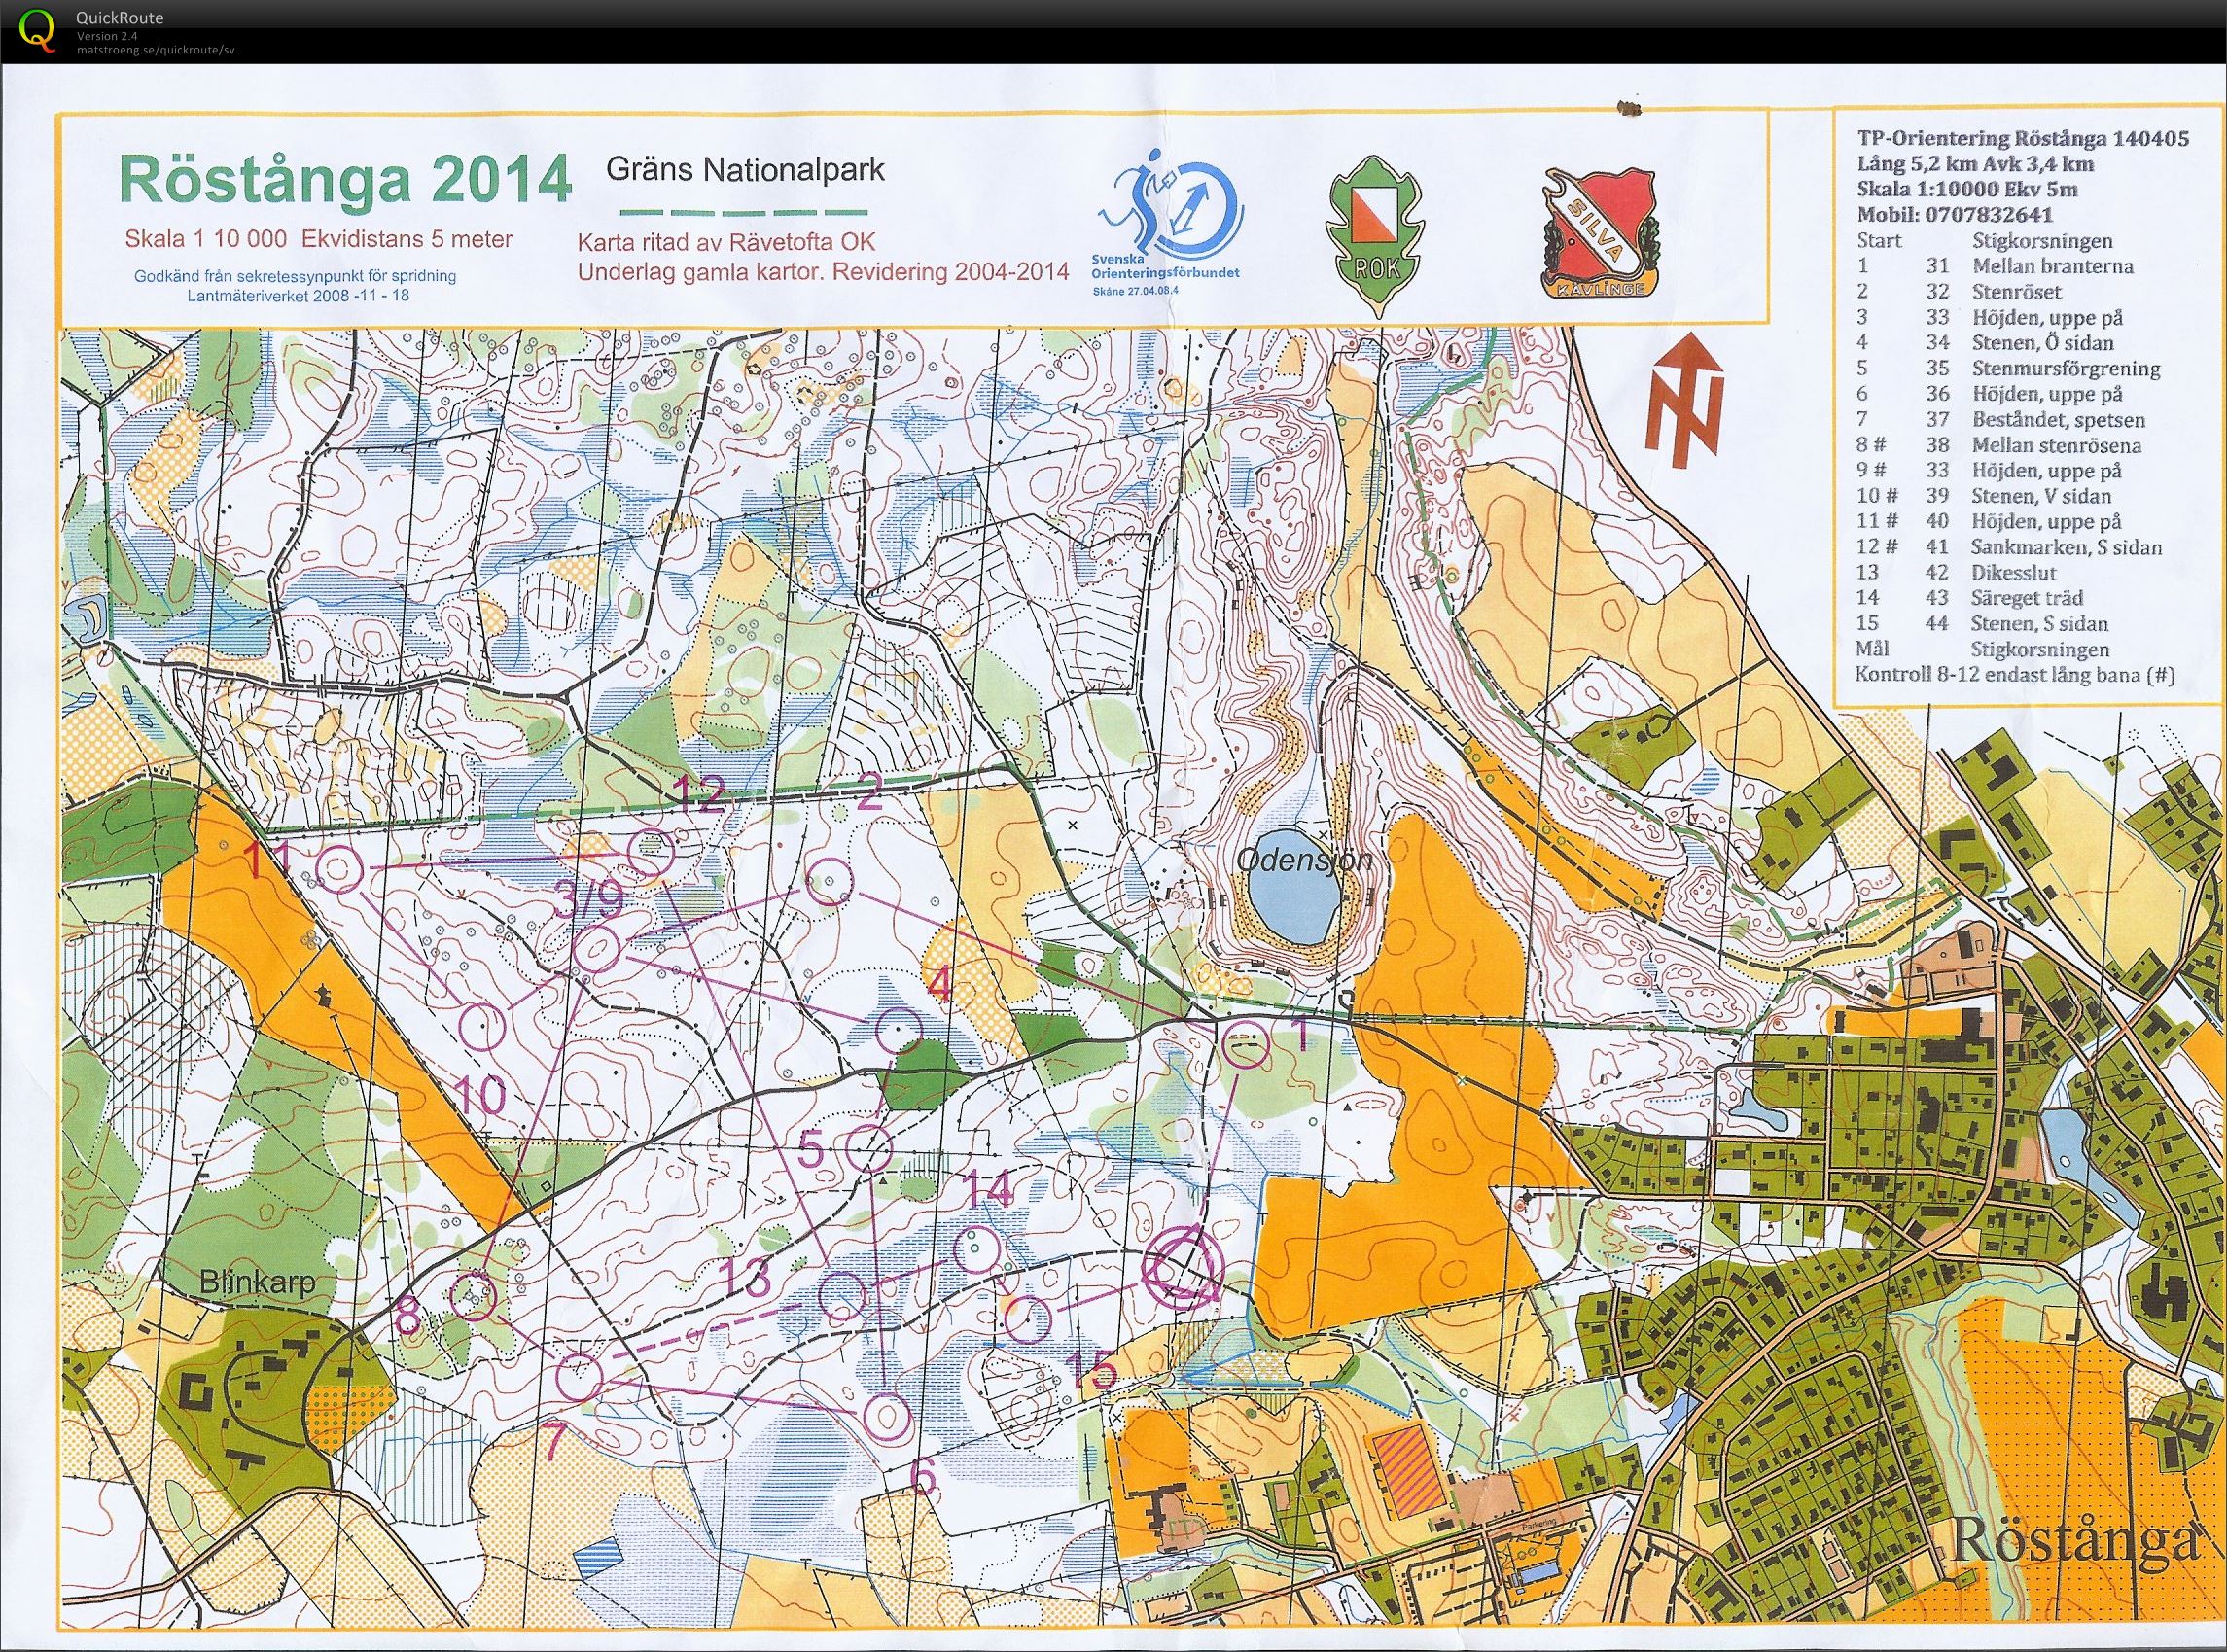Select control circle 8 near Blinkarp

point(473,1296)
